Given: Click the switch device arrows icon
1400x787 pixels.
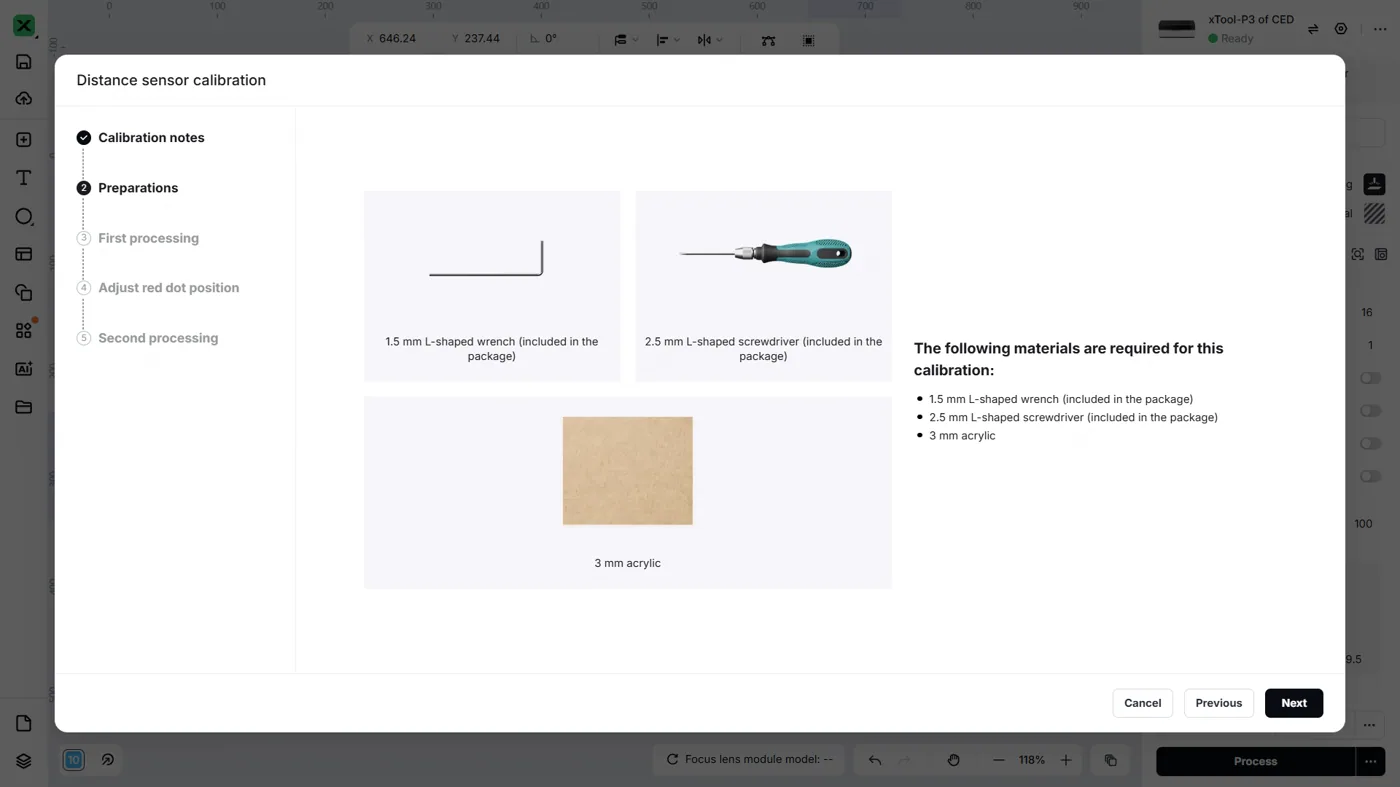Looking at the screenshot, I should 1313,29.
